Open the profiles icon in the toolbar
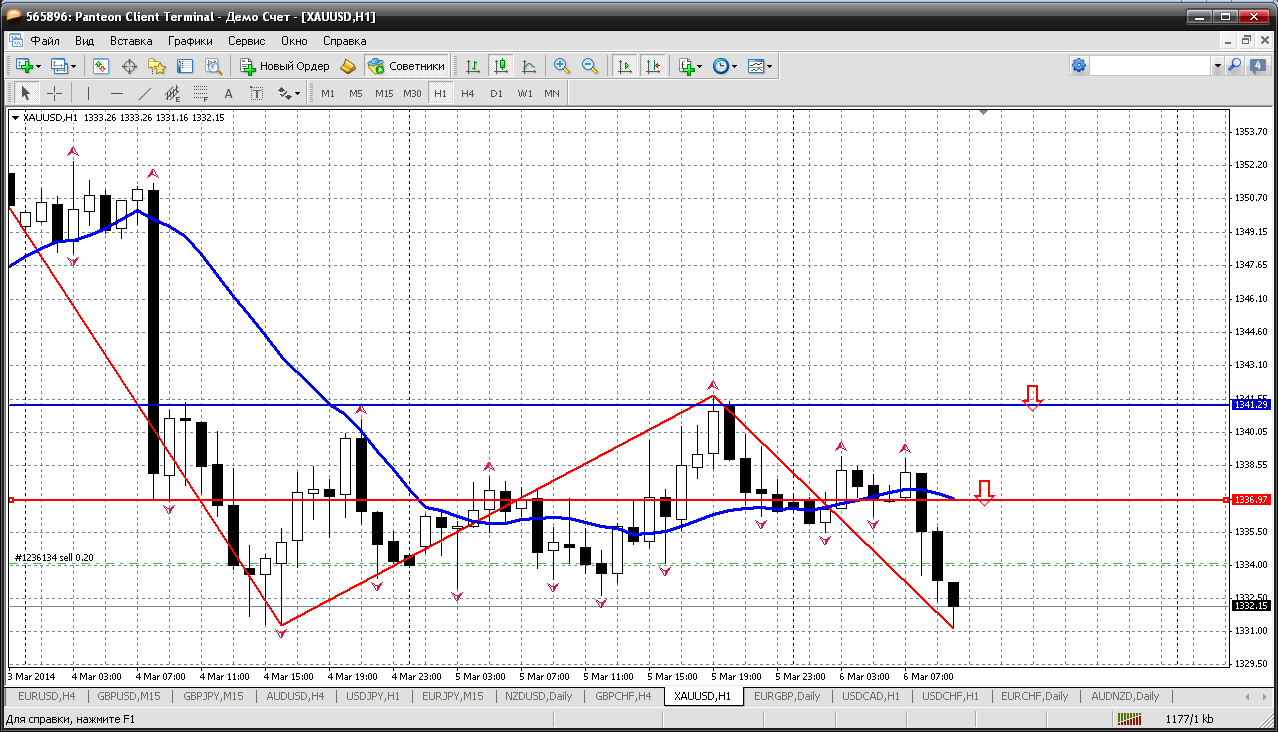Viewport: 1278px width, 732px height. (59, 66)
